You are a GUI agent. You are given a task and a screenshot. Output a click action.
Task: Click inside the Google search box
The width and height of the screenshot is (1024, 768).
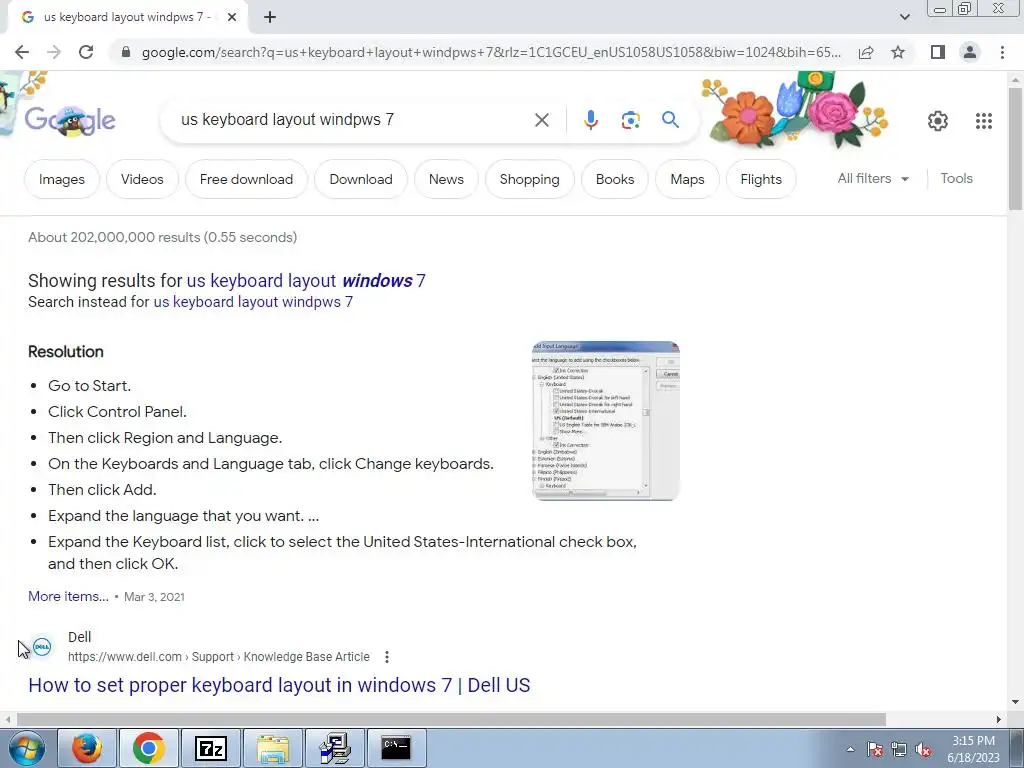[x=353, y=120]
